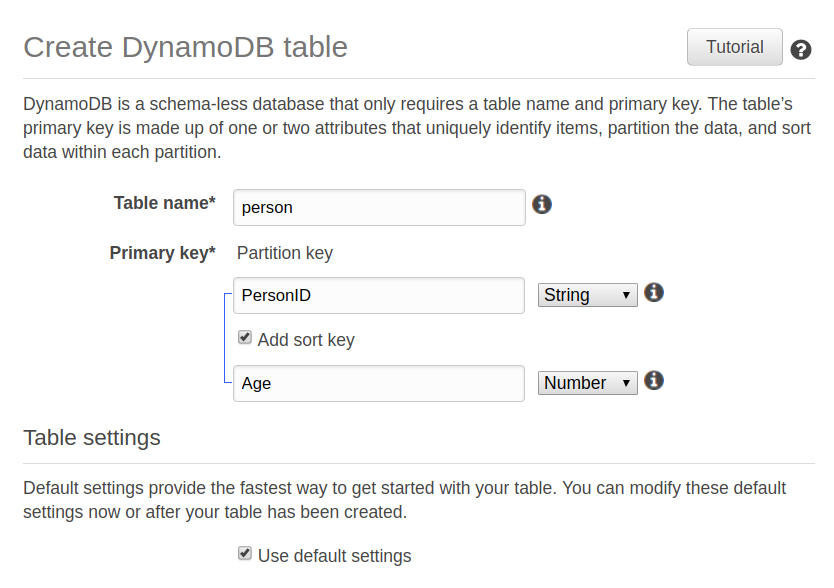The height and width of the screenshot is (588, 834).
Task: Click the info icon beside the String dropdown
Action: (x=654, y=292)
